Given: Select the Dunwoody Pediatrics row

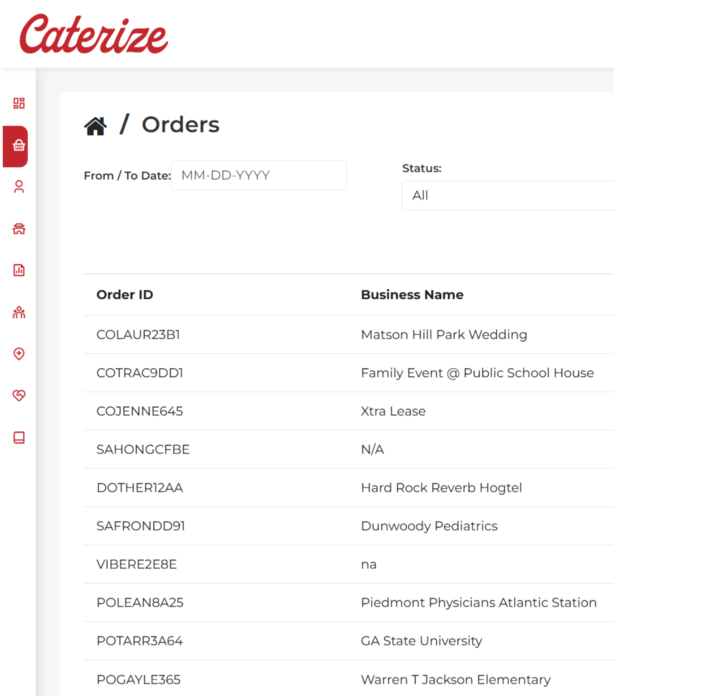Looking at the screenshot, I should point(428,526).
